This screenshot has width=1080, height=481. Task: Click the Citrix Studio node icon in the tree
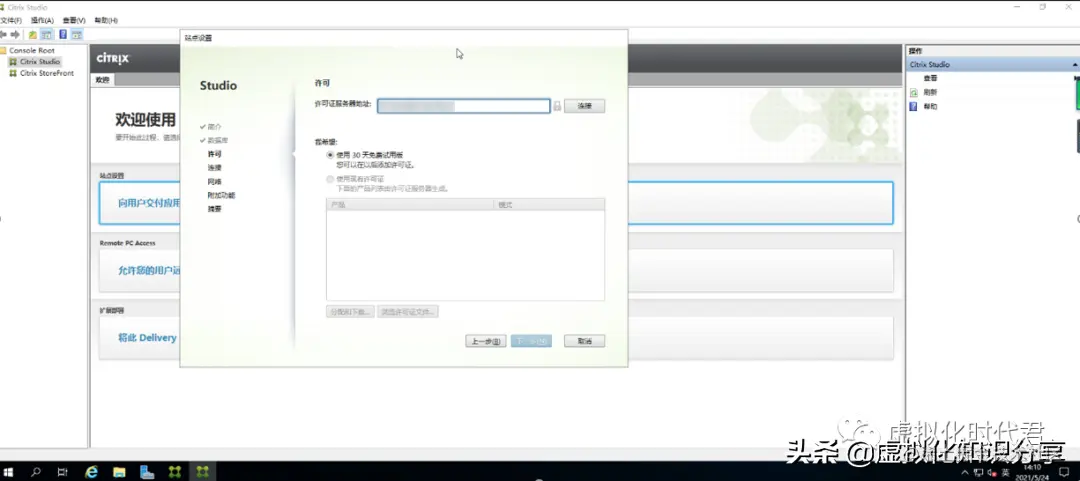coord(13,61)
